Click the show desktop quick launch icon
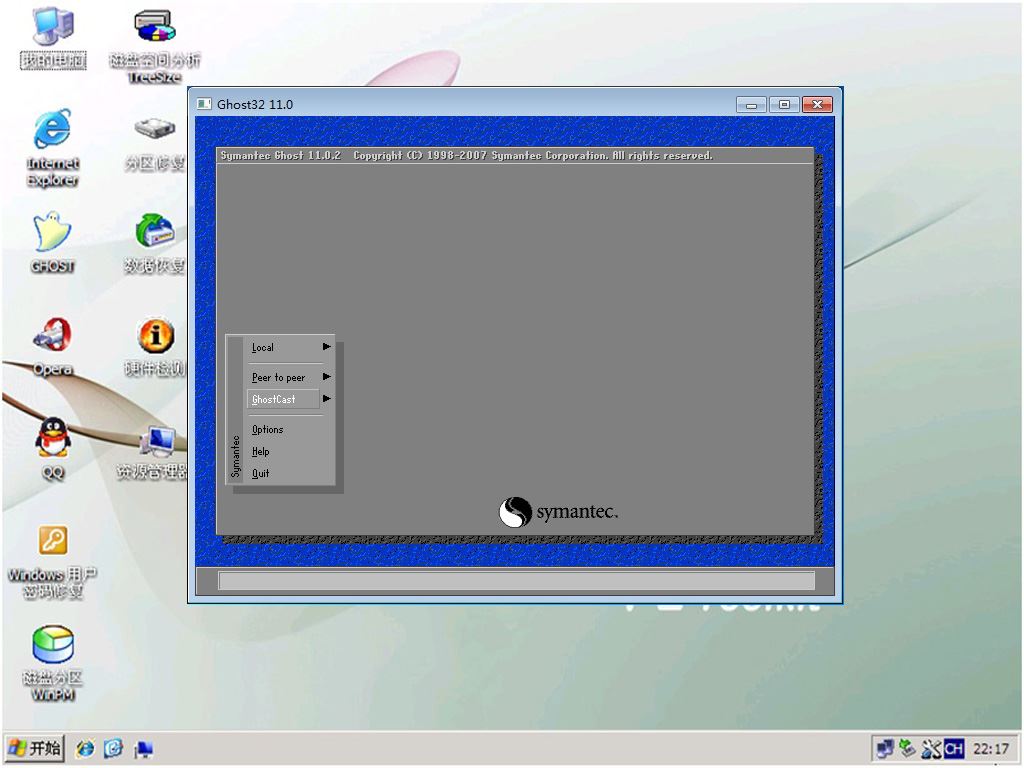The image size is (1024, 768). [x=144, y=748]
